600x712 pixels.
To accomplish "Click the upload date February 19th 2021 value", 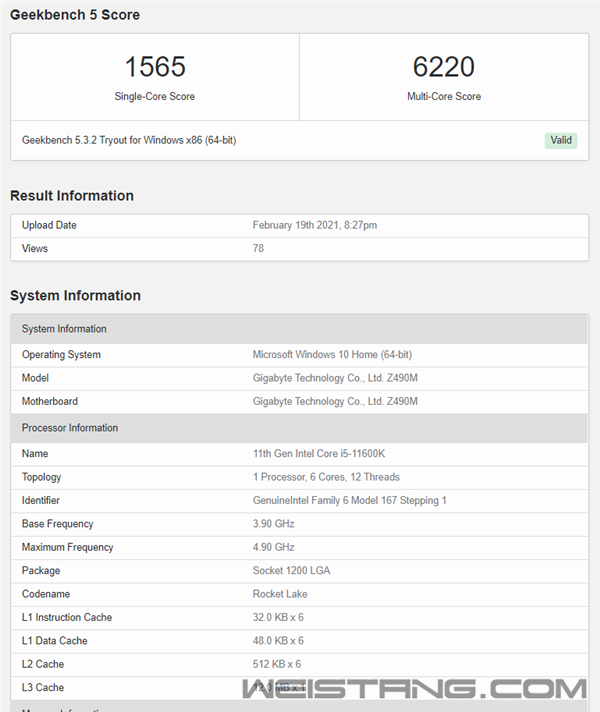I will 314,225.
